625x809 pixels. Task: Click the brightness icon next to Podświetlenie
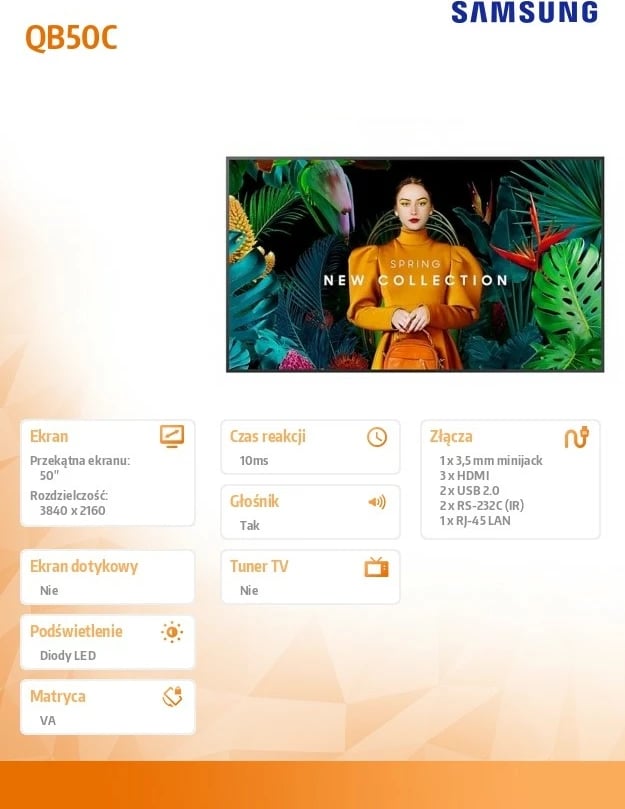click(x=172, y=632)
